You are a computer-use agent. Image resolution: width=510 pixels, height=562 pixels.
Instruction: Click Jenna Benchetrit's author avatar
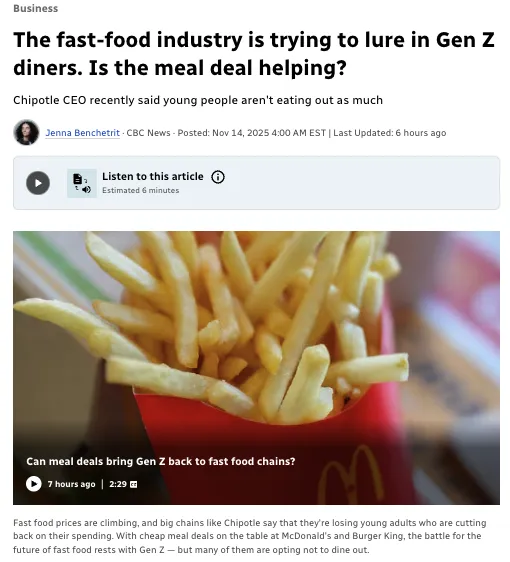click(26, 132)
